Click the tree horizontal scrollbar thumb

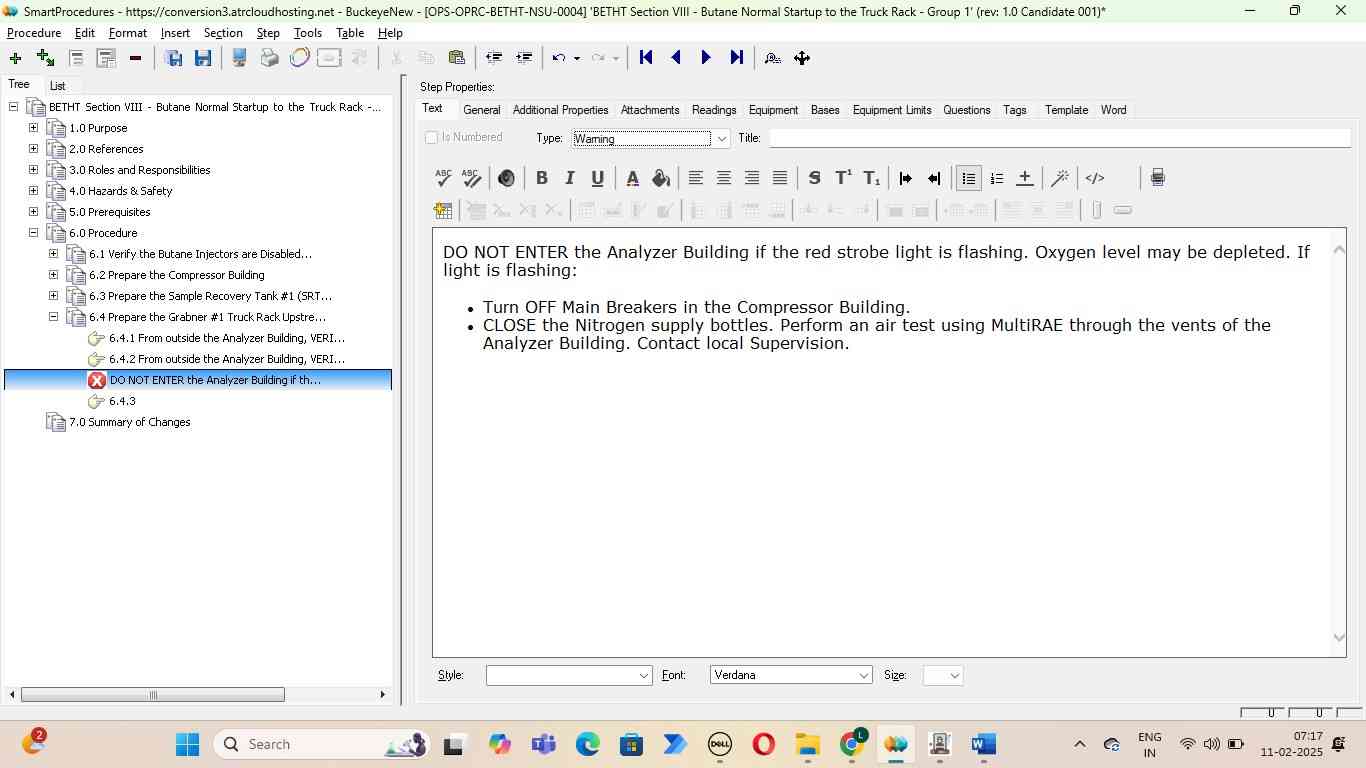[x=153, y=695]
